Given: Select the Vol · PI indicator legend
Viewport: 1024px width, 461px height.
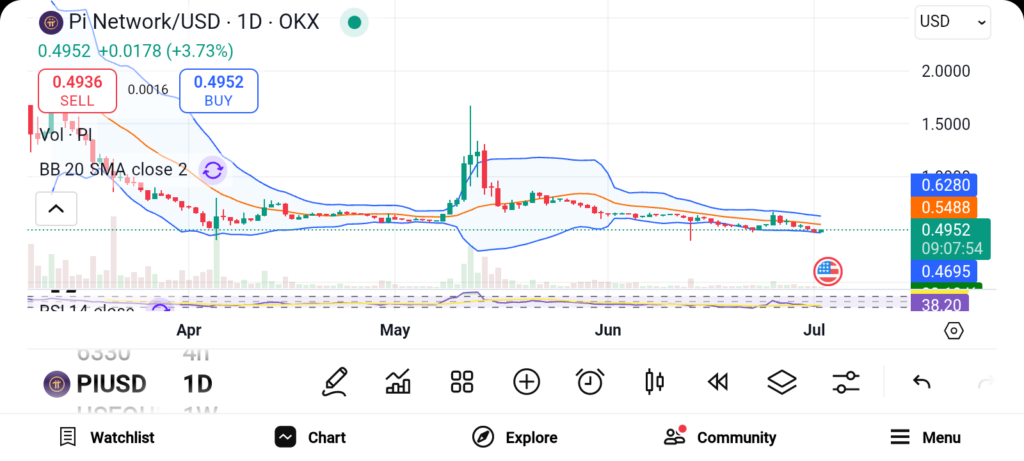Looking at the screenshot, I should (66, 135).
